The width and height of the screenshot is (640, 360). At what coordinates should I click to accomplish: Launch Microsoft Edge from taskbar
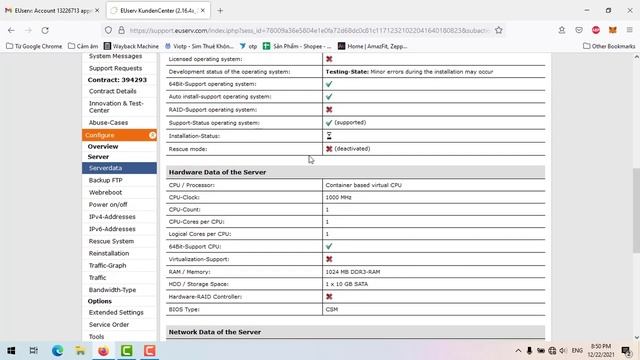[x=57, y=351]
